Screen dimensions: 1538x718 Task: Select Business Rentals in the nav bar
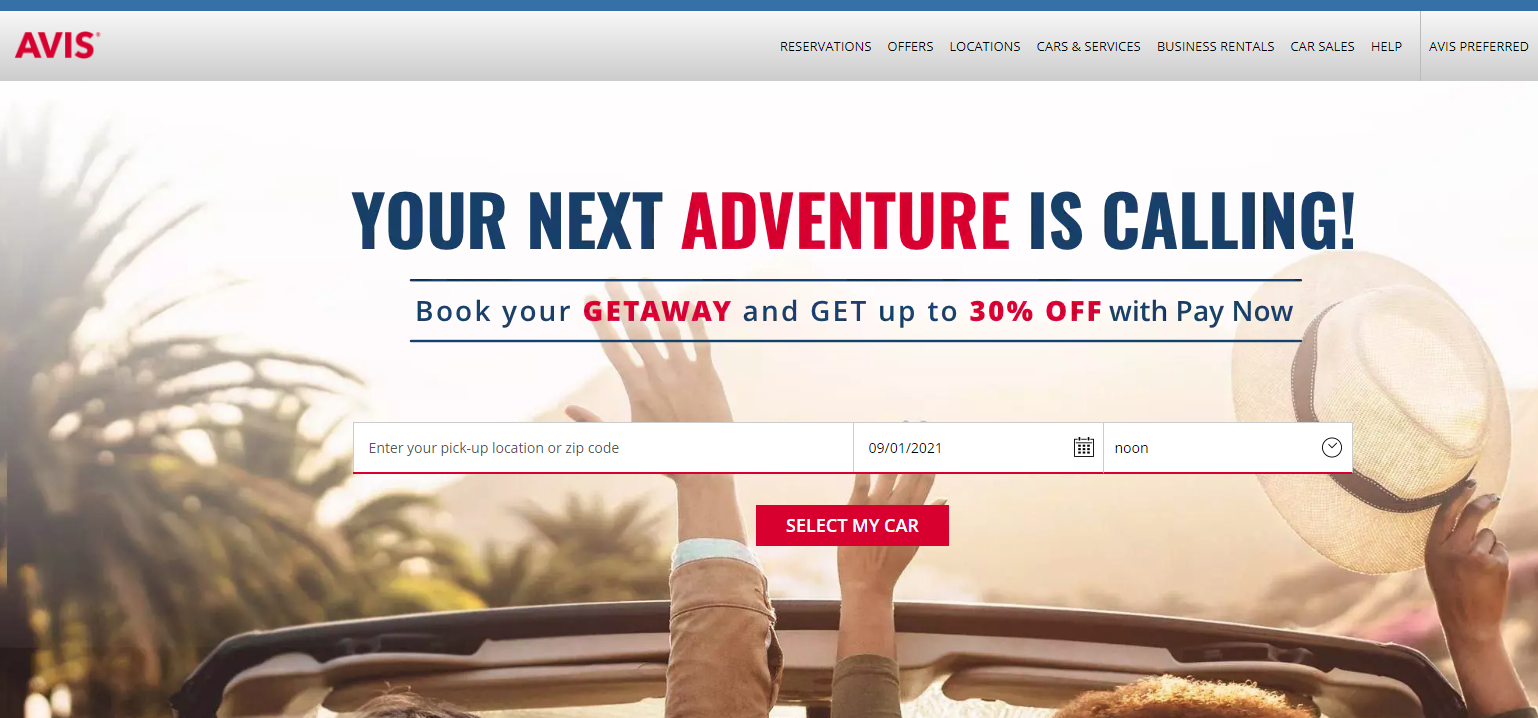pos(1215,46)
